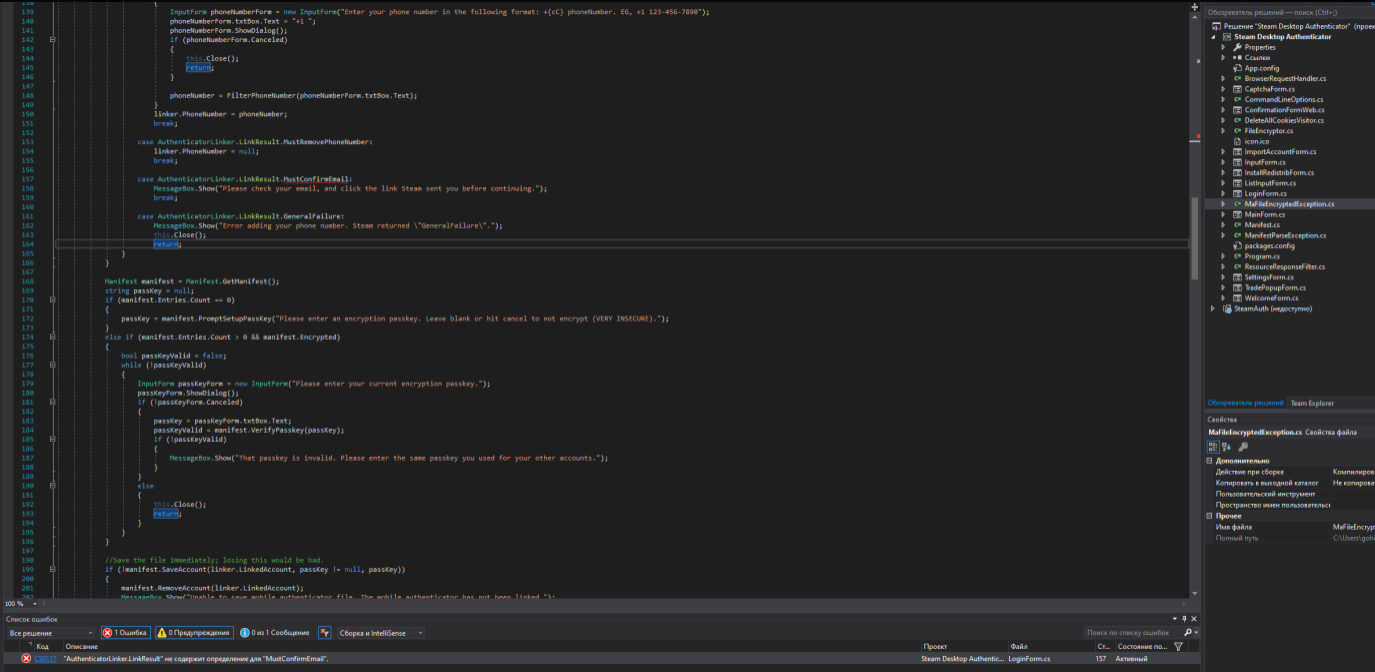Screen dimensions: 1375x672
Task: Collapse the 'Дополнительно' properties group
Action: pos(1211,461)
